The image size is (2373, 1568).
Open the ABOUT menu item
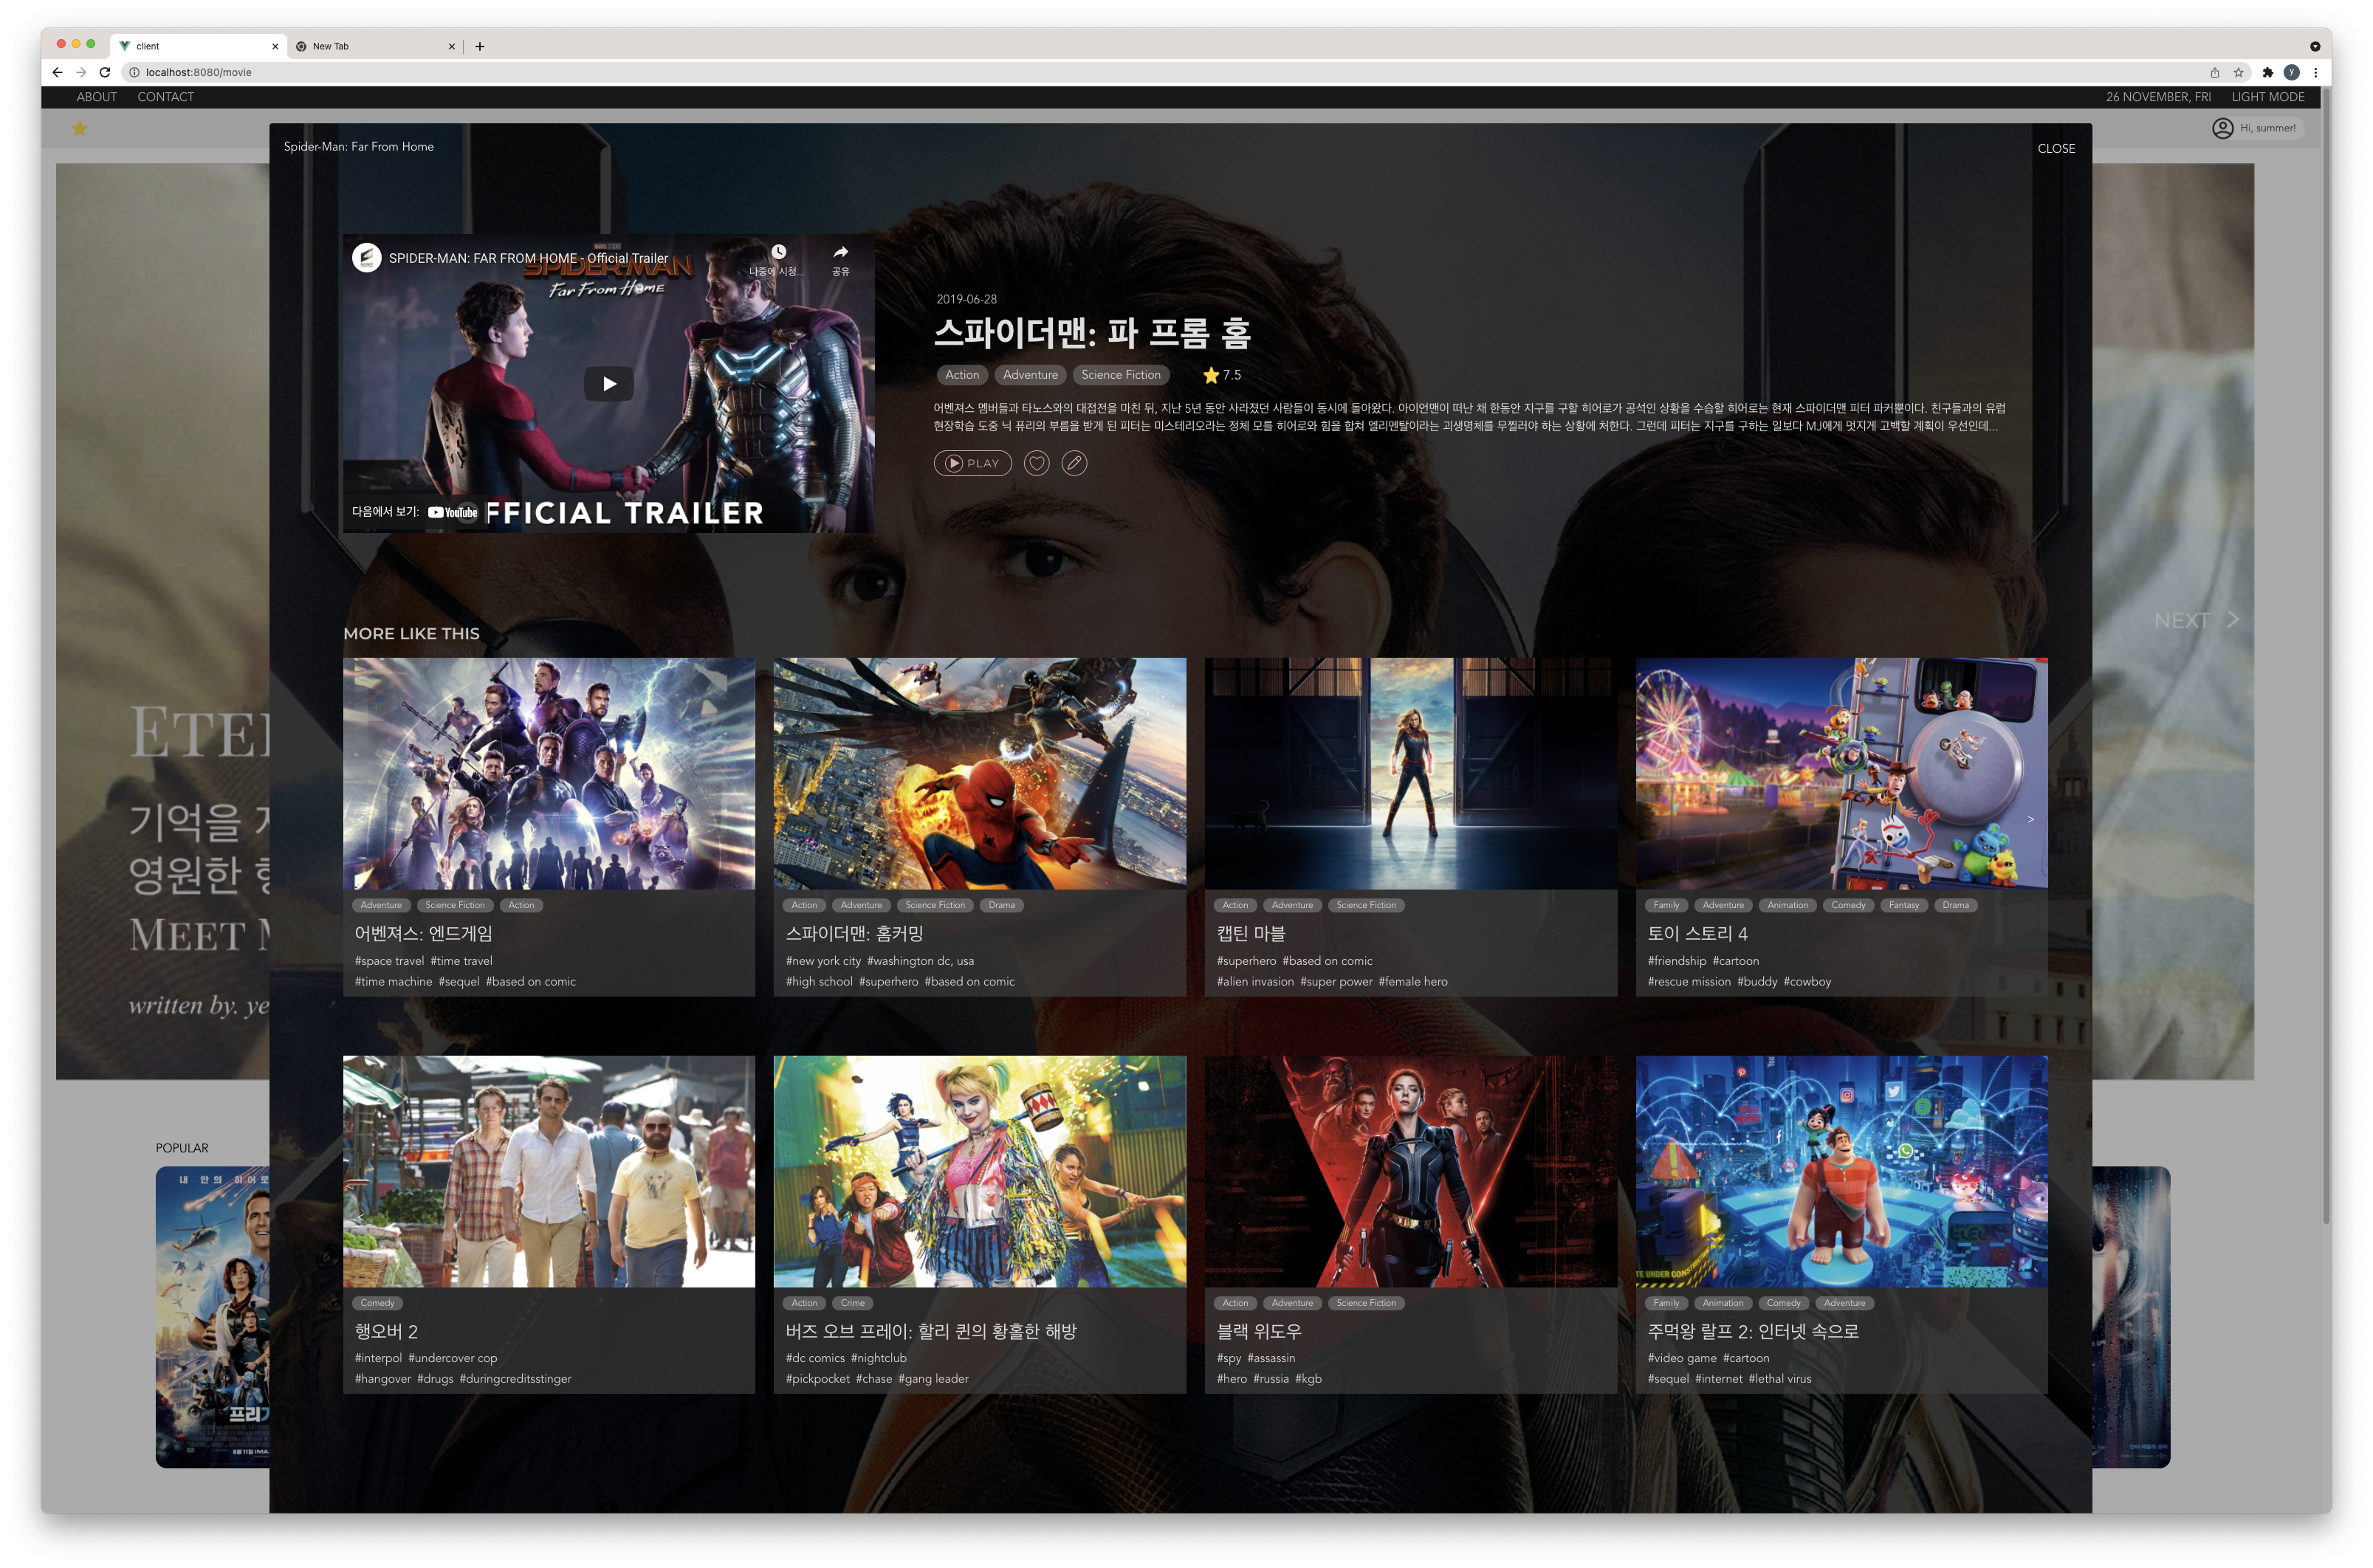[97, 97]
